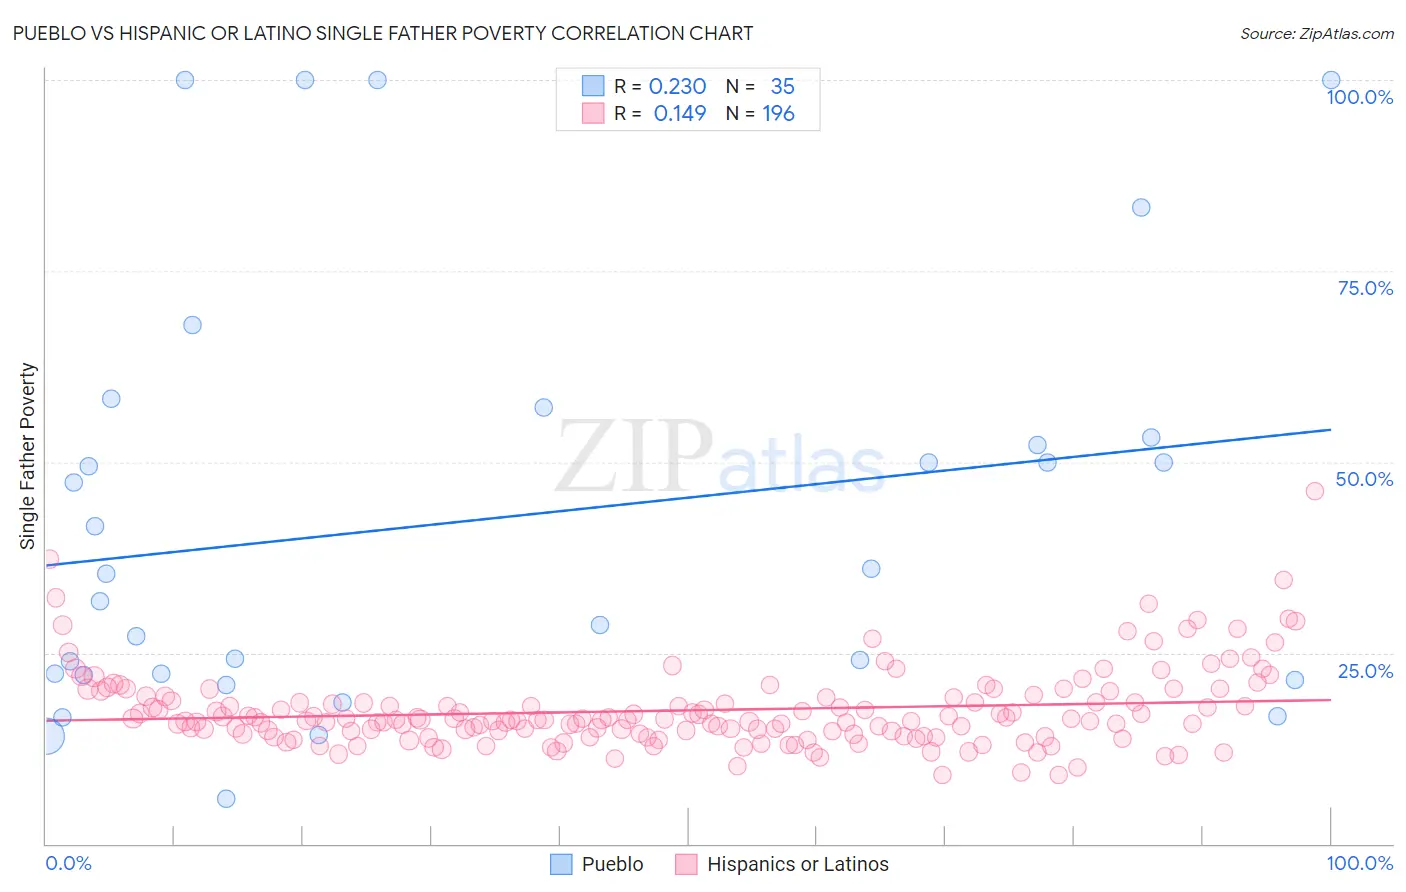
Task: Click the large blue bubble at left axis
Action: tap(46, 737)
